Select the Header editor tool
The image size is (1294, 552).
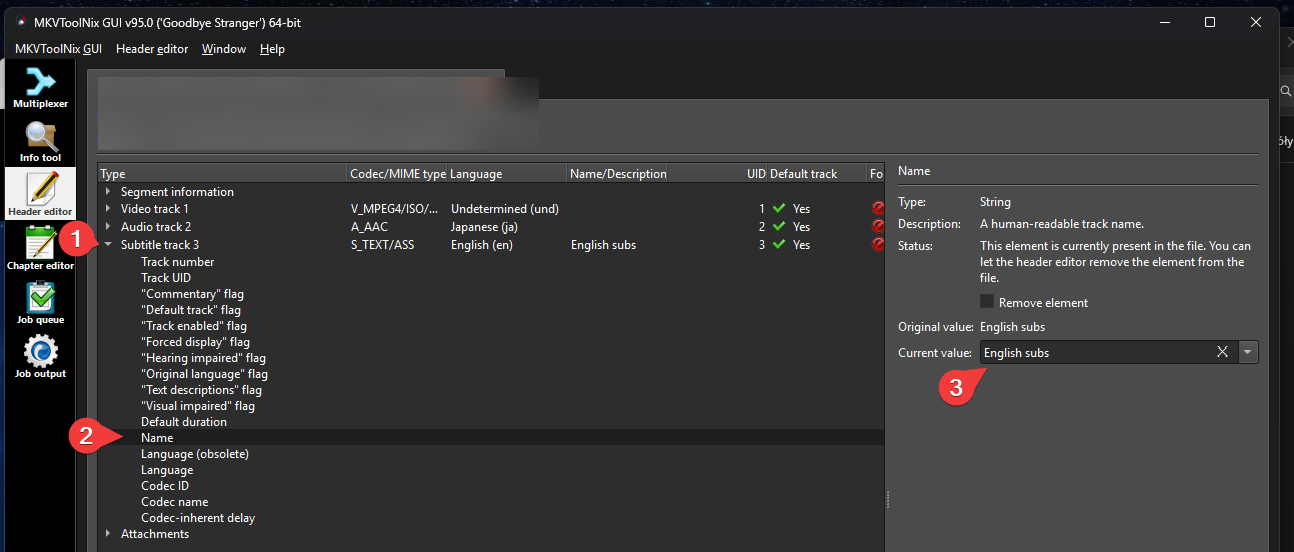40,194
